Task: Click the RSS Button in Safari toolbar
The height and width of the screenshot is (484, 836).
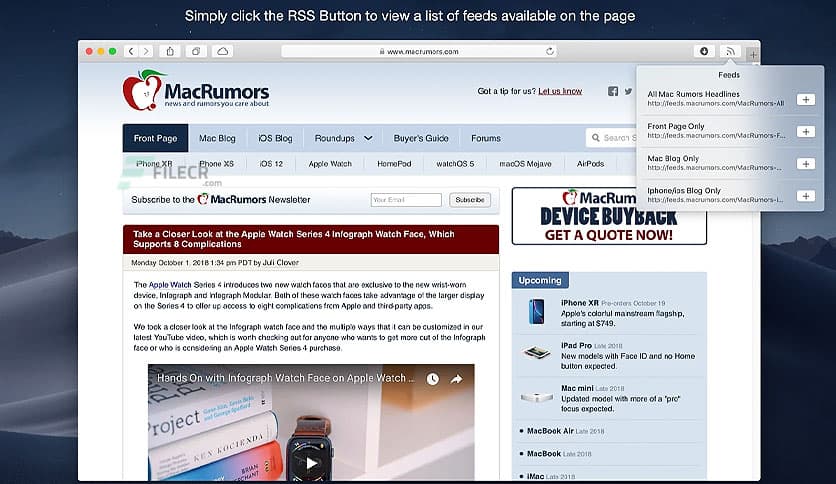Action: 730,51
